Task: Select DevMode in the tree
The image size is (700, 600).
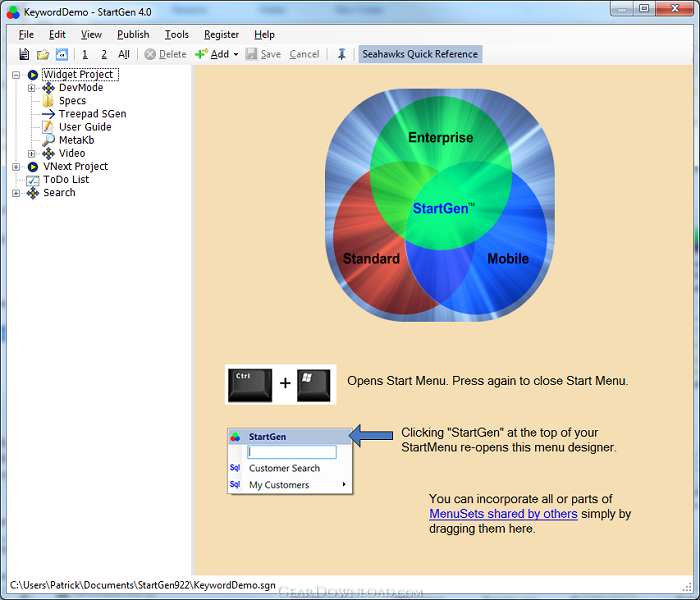Action: tap(81, 88)
